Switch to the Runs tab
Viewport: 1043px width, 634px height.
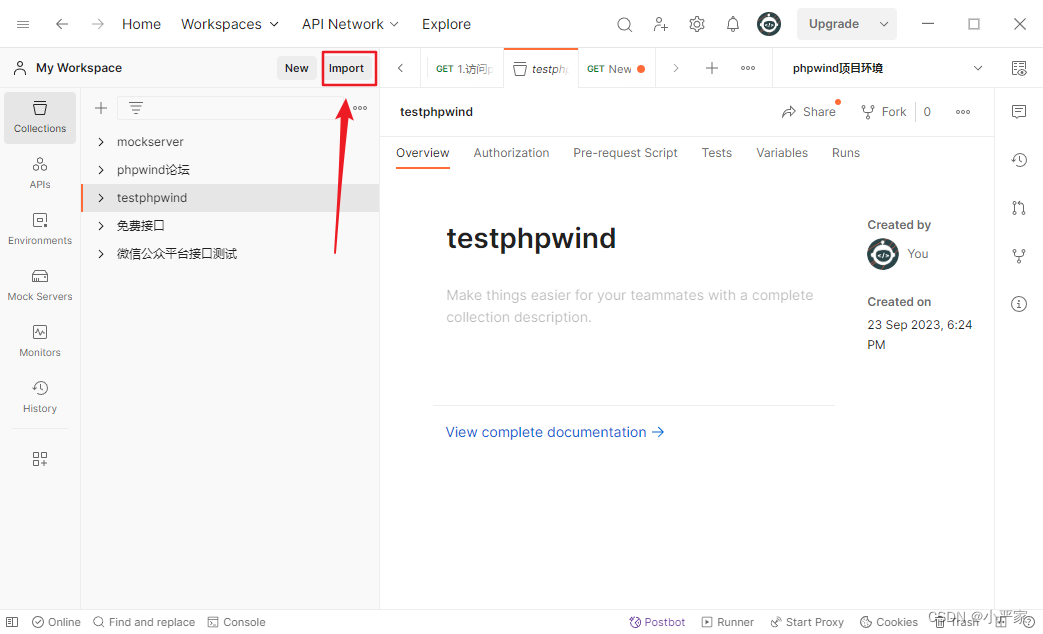point(845,153)
